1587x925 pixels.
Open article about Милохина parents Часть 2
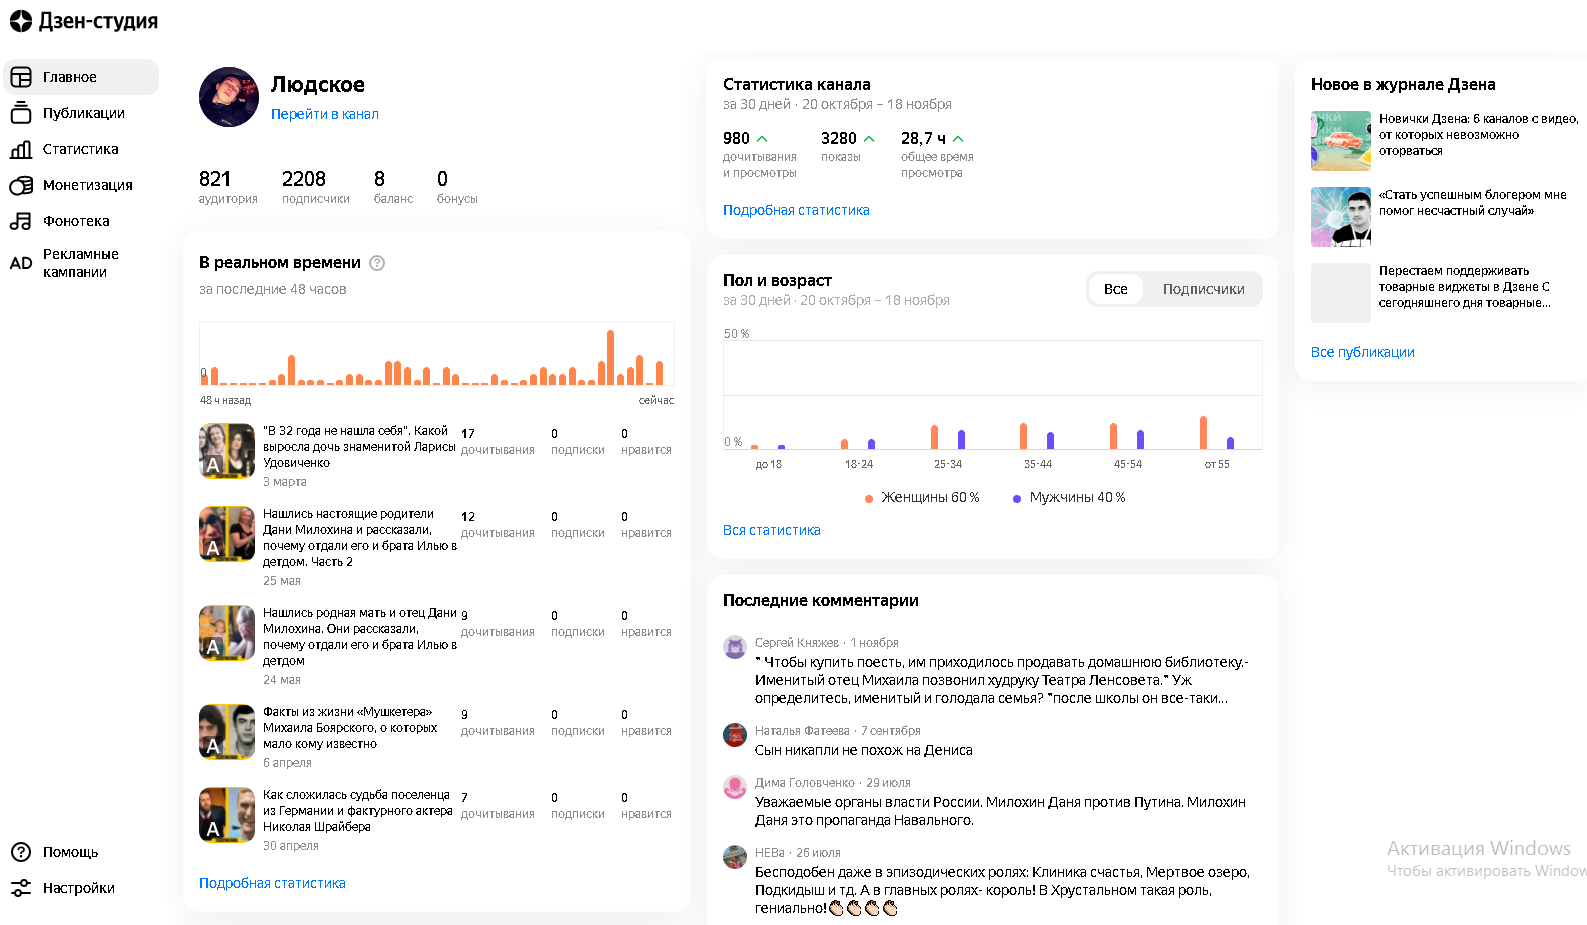coord(359,538)
